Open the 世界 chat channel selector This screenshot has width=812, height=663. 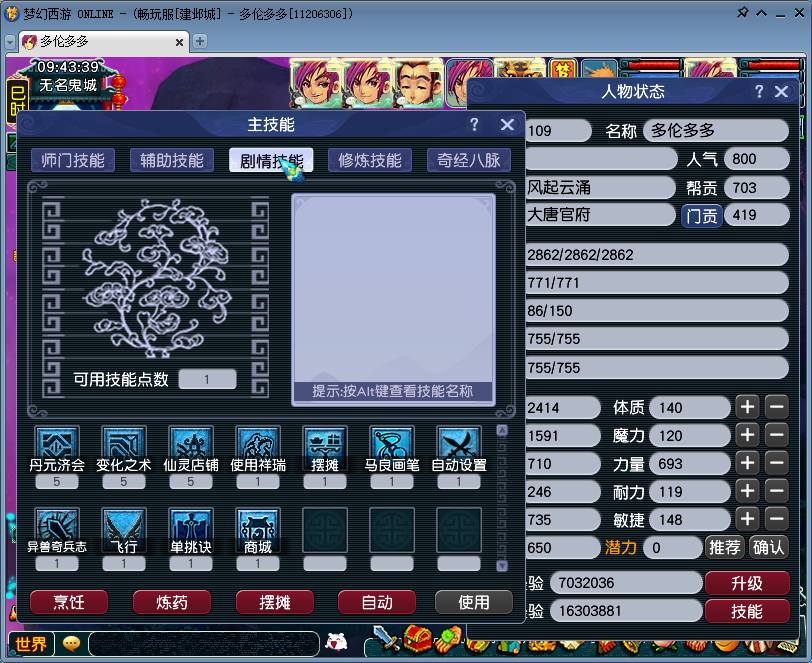tap(31, 644)
